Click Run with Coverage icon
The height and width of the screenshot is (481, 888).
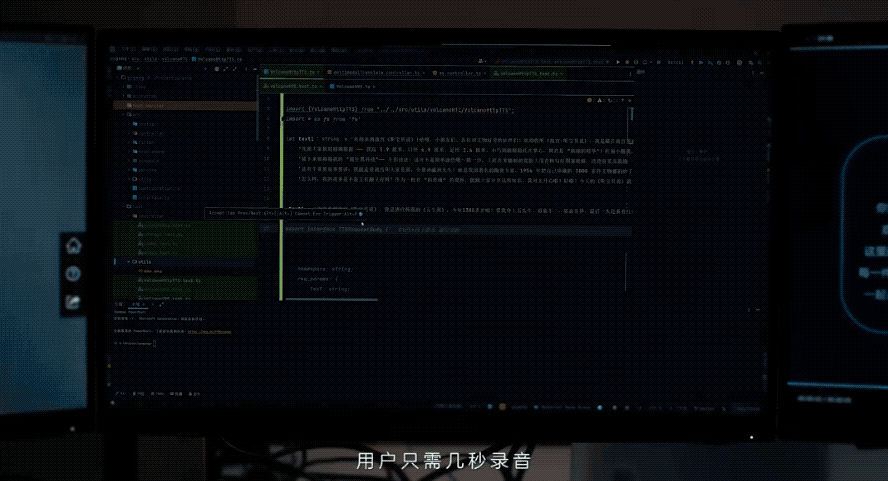click(636, 62)
